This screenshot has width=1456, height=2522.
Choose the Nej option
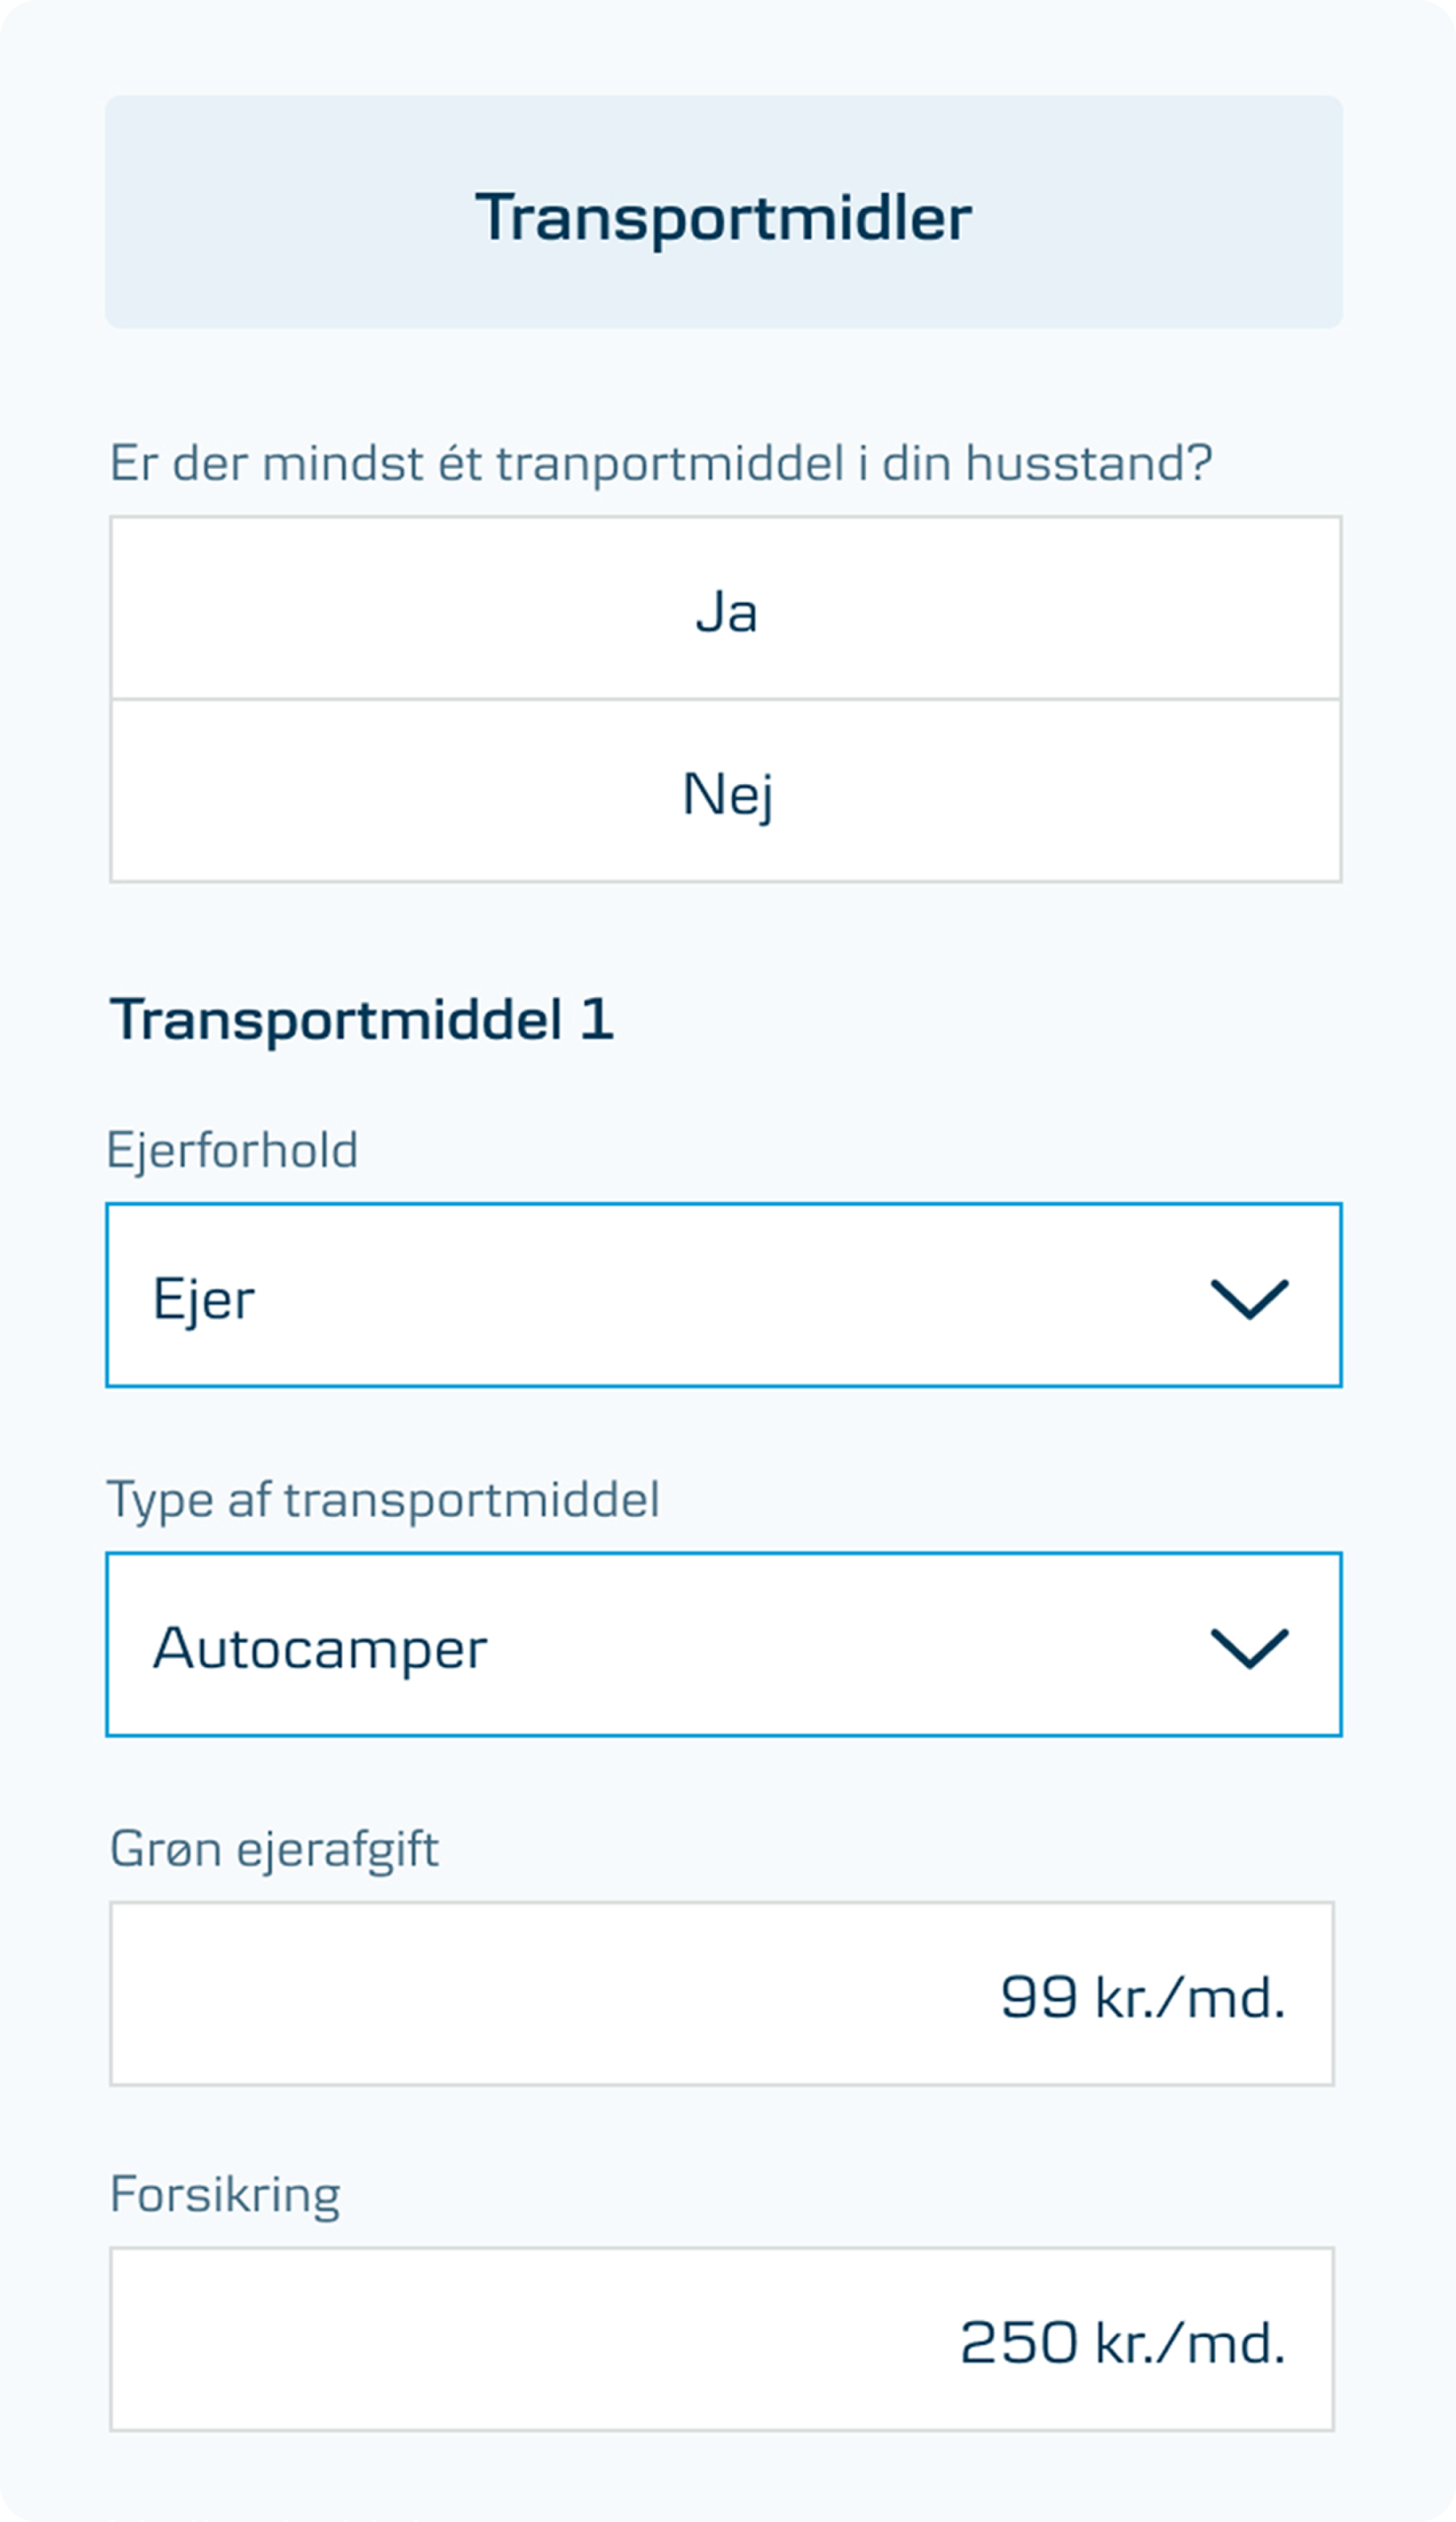(x=725, y=792)
